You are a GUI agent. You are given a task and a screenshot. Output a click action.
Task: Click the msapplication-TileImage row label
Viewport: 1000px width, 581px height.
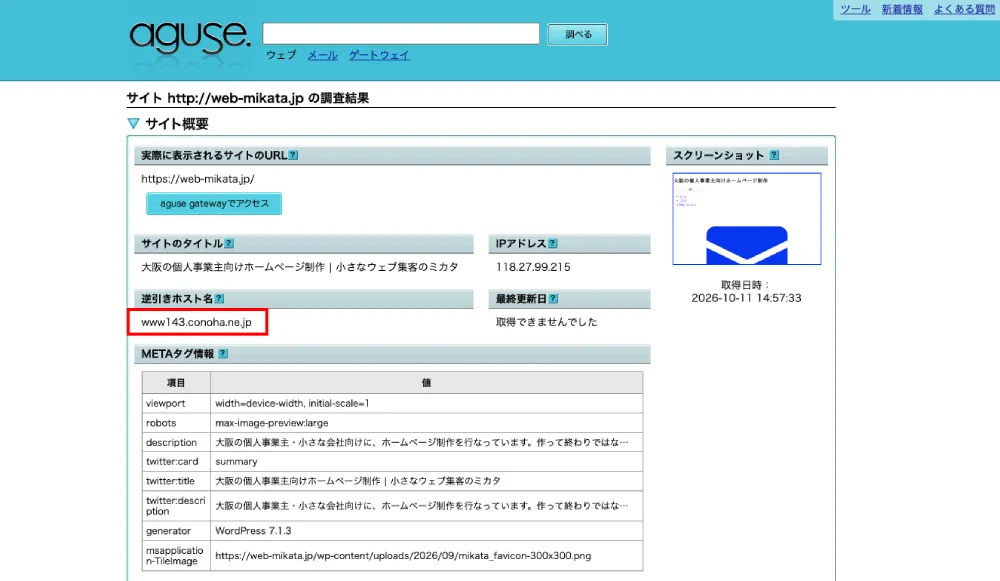(175, 555)
